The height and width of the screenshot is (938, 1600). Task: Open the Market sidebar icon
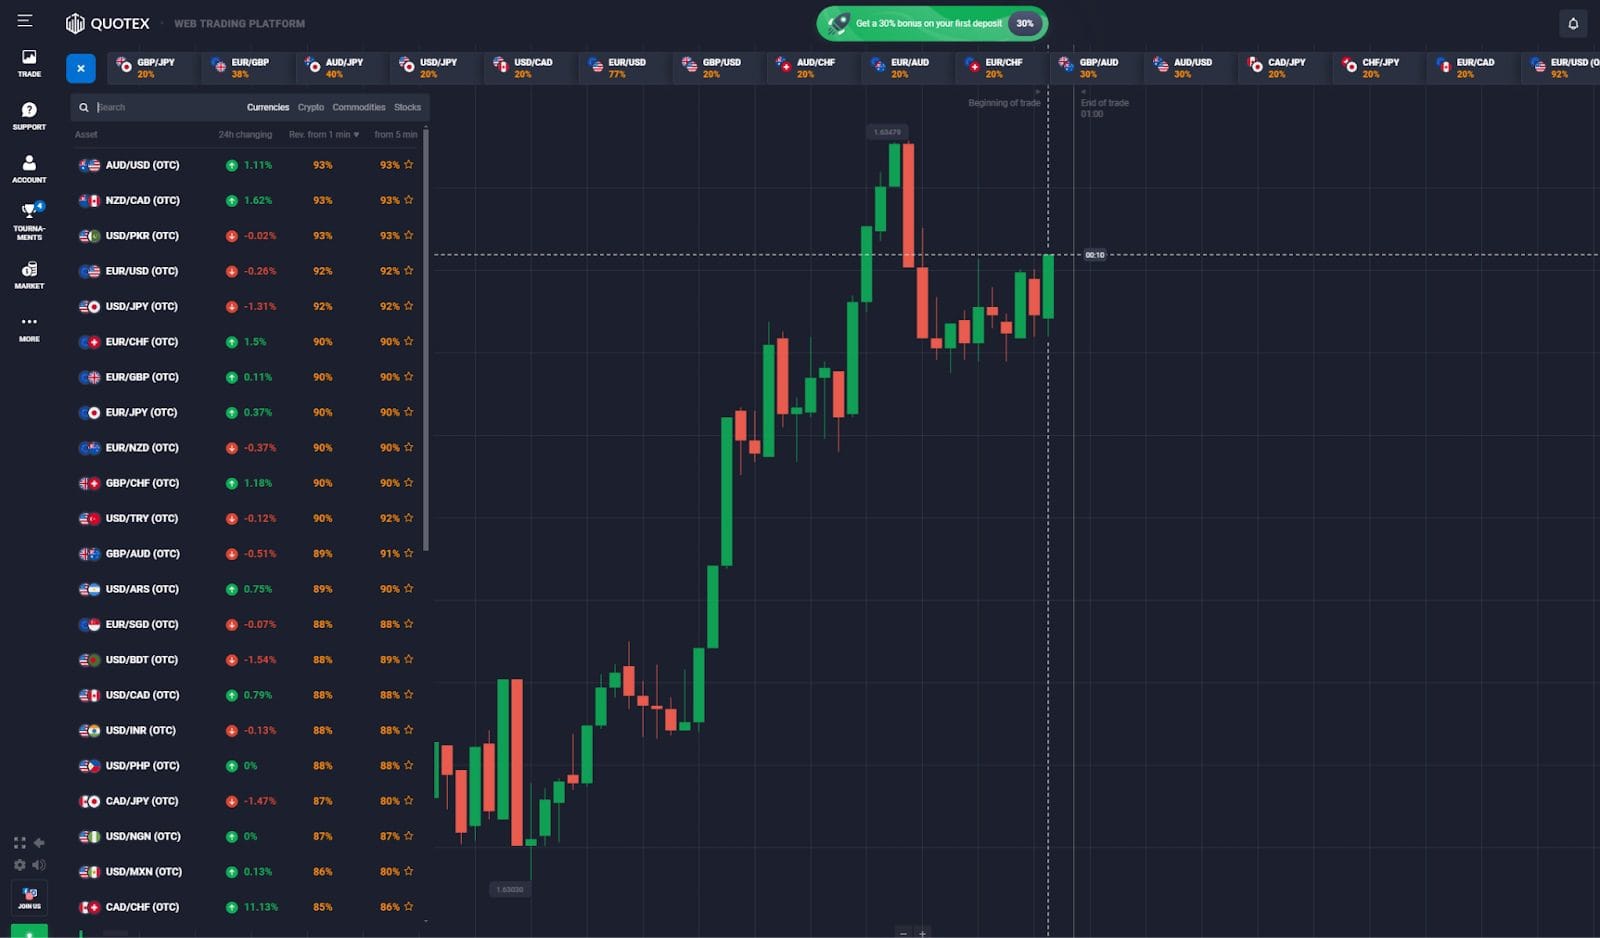coord(29,275)
